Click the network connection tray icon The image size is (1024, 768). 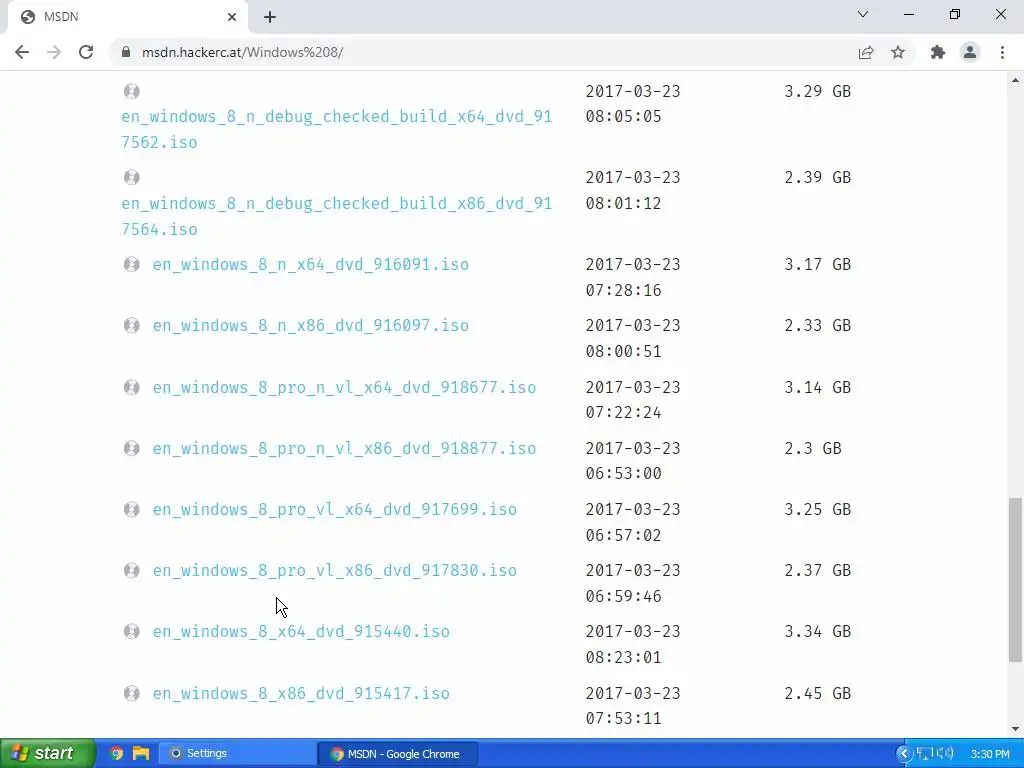click(924, 754)
